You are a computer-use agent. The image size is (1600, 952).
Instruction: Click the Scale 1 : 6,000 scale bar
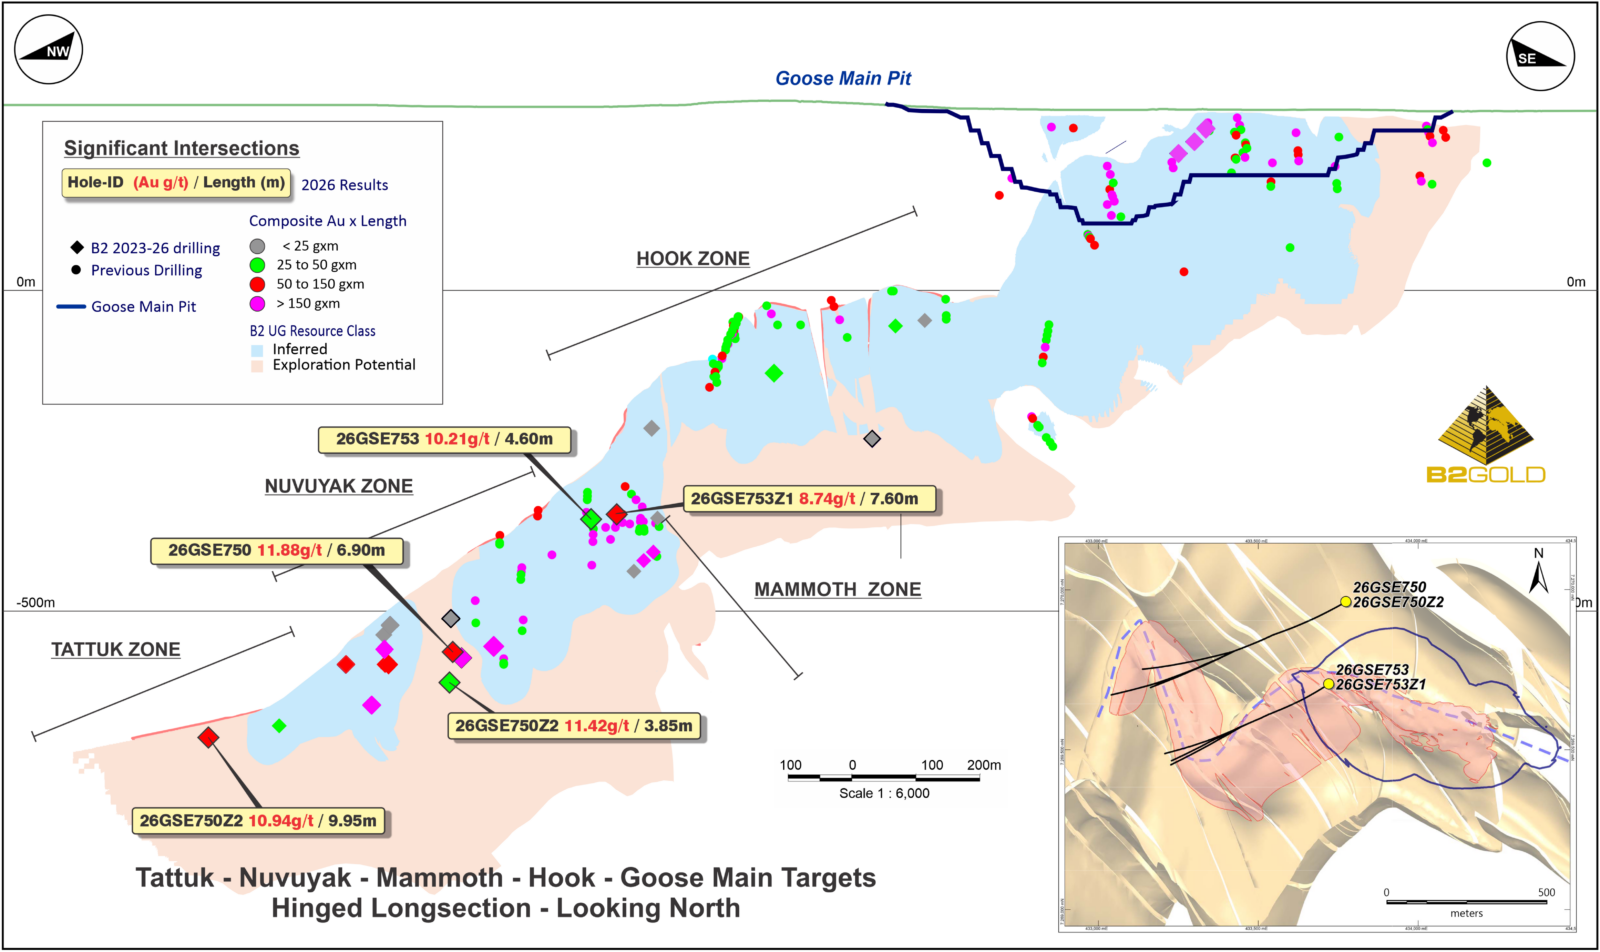click(884, 779)
